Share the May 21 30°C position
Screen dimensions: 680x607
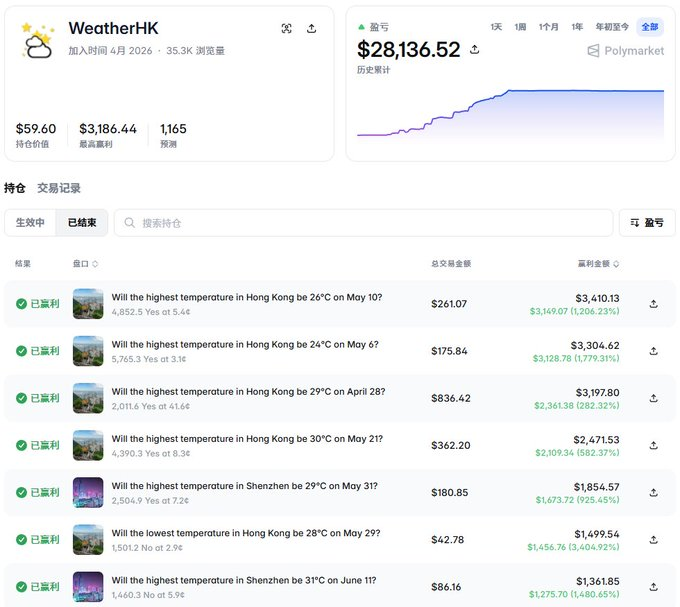pos(654,445)
